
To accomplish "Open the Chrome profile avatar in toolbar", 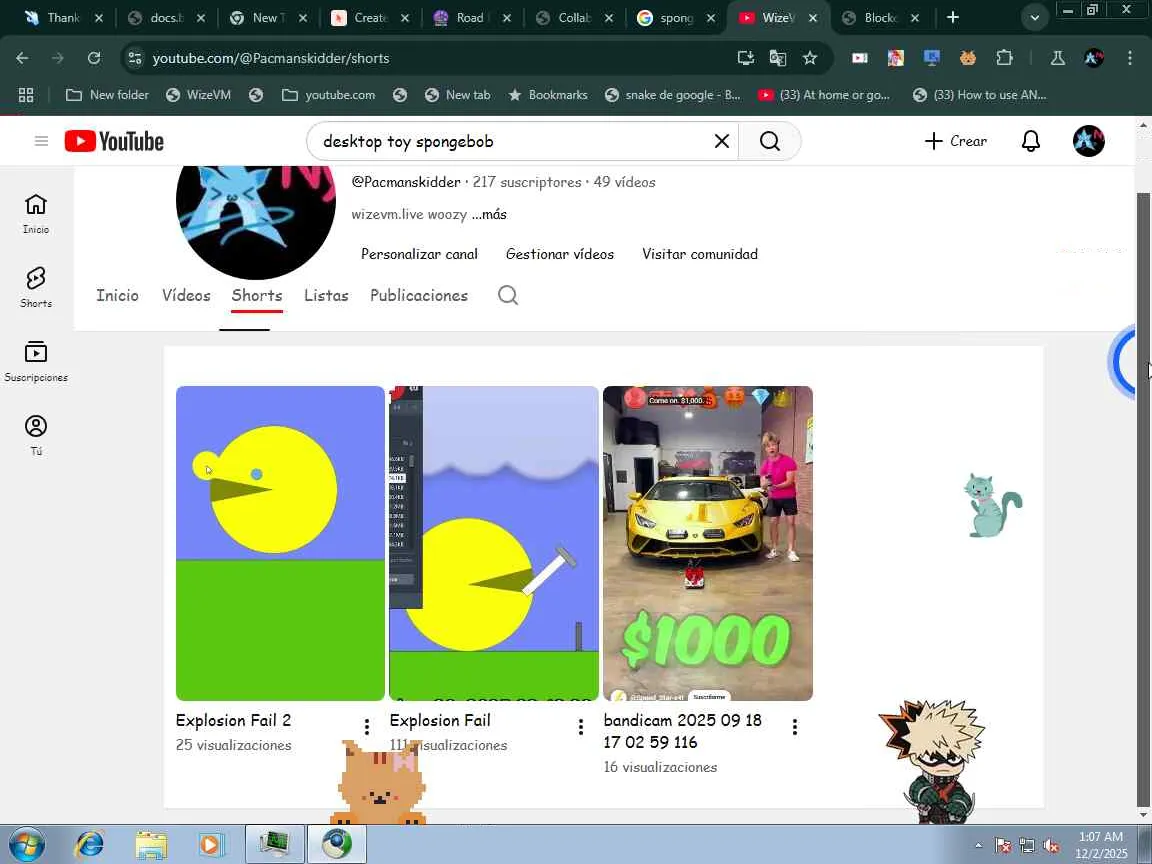I will pos(1093,58).
